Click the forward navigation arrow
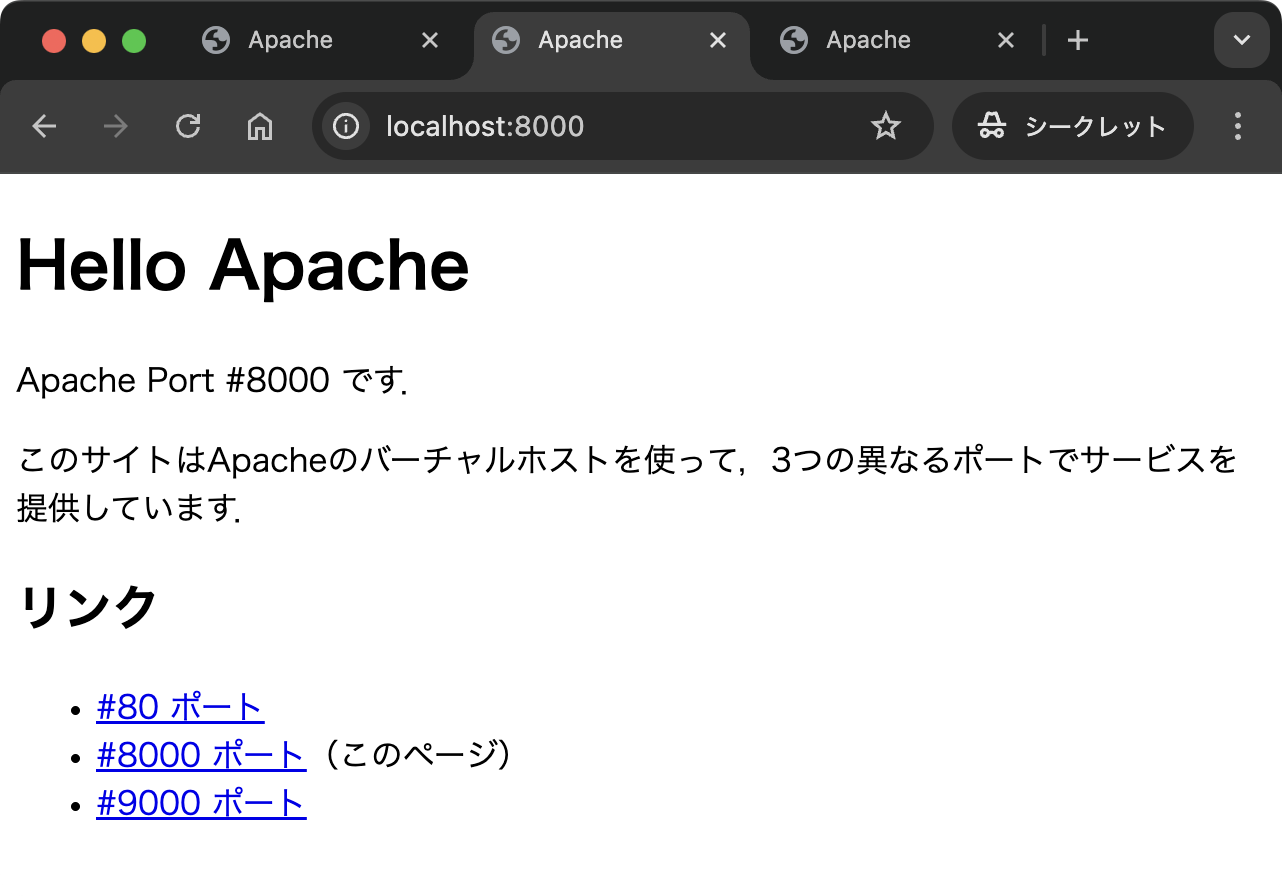The image size is (1282, 896). 116,126
